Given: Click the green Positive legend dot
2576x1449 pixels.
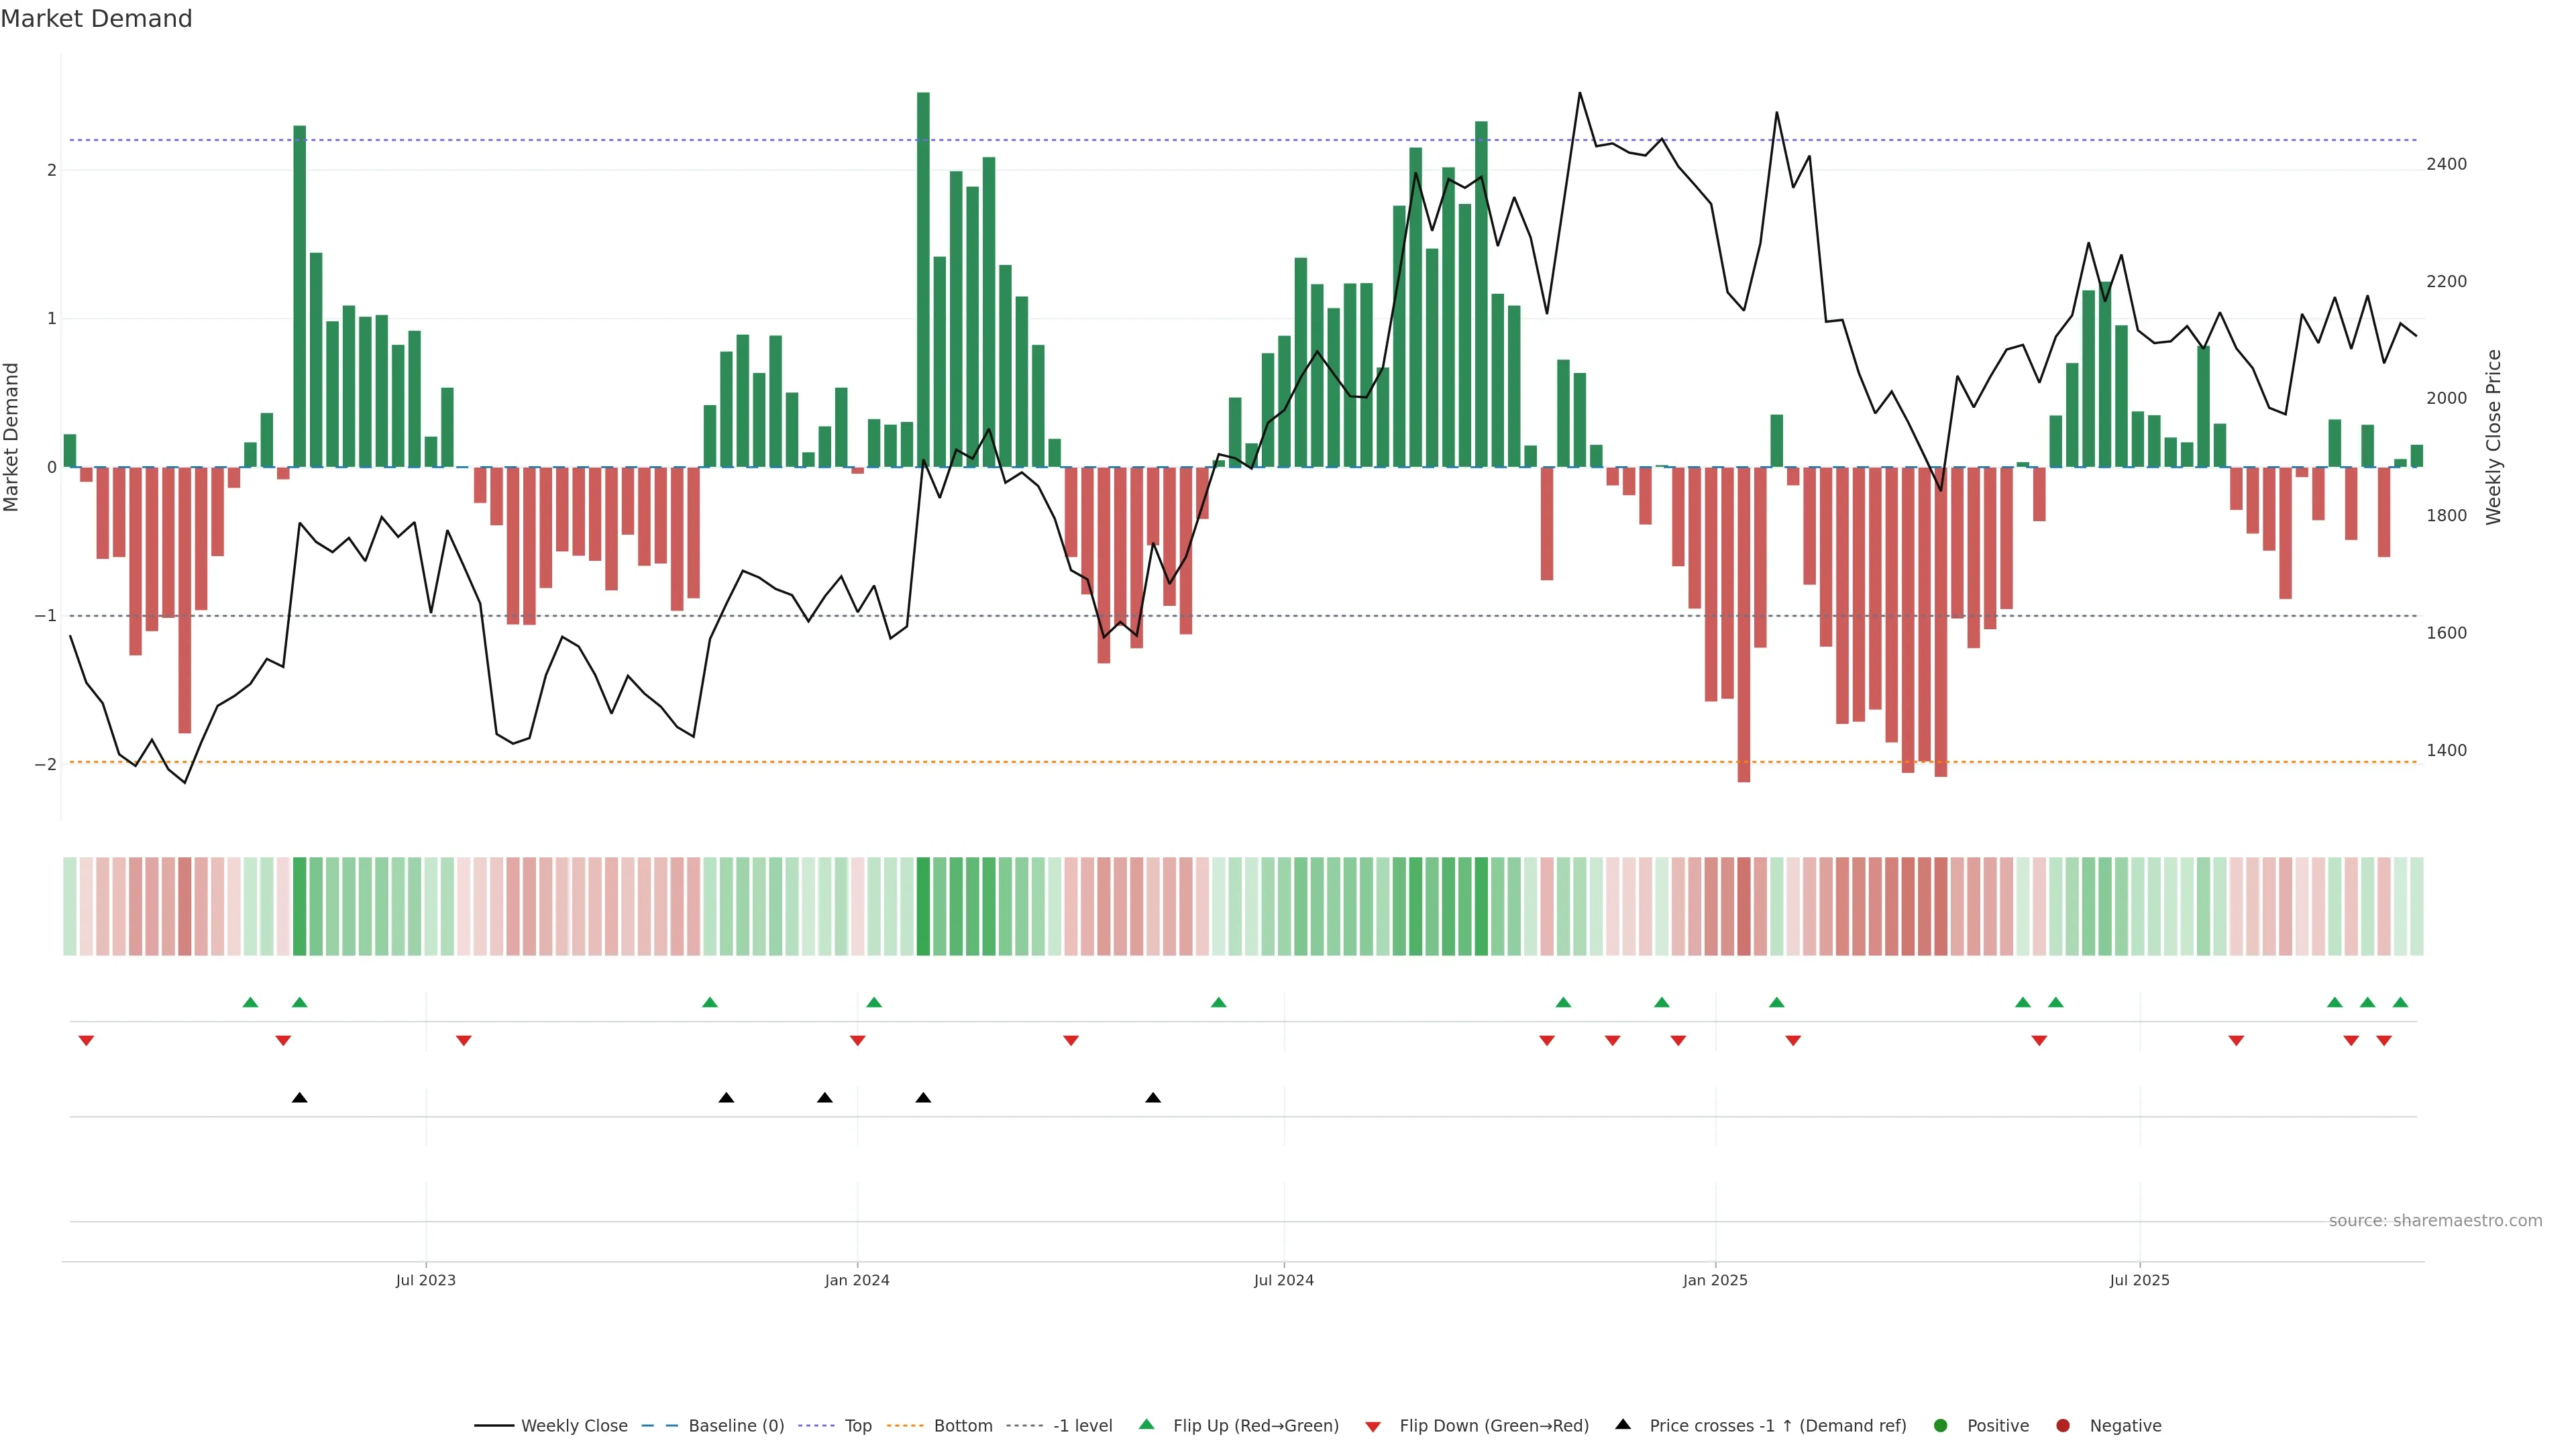Looking at the screenshot, I should (1941, 1426).
